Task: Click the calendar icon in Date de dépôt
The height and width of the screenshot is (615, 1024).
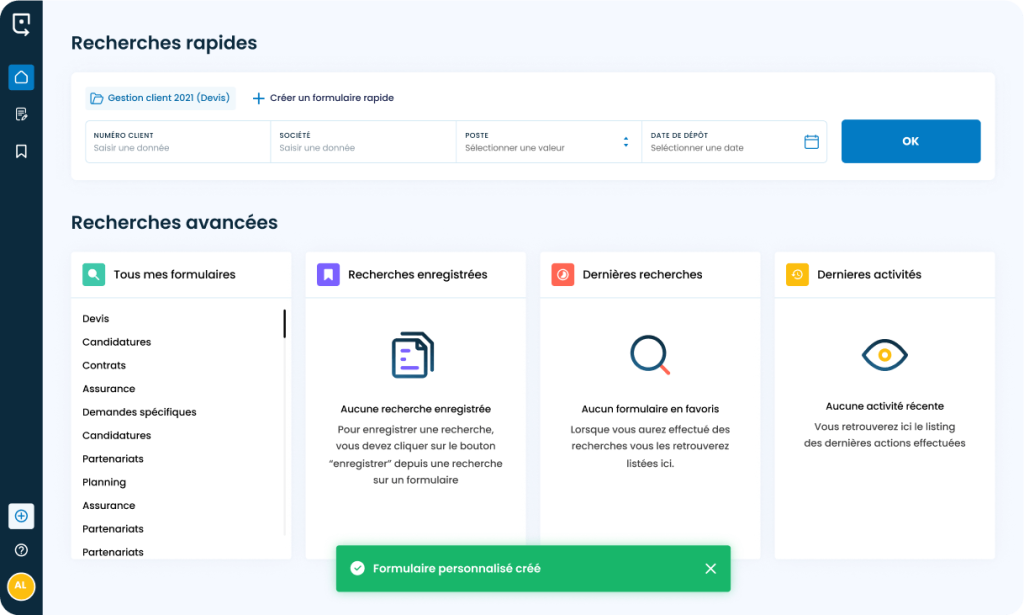Action: (x=812, y=141)
